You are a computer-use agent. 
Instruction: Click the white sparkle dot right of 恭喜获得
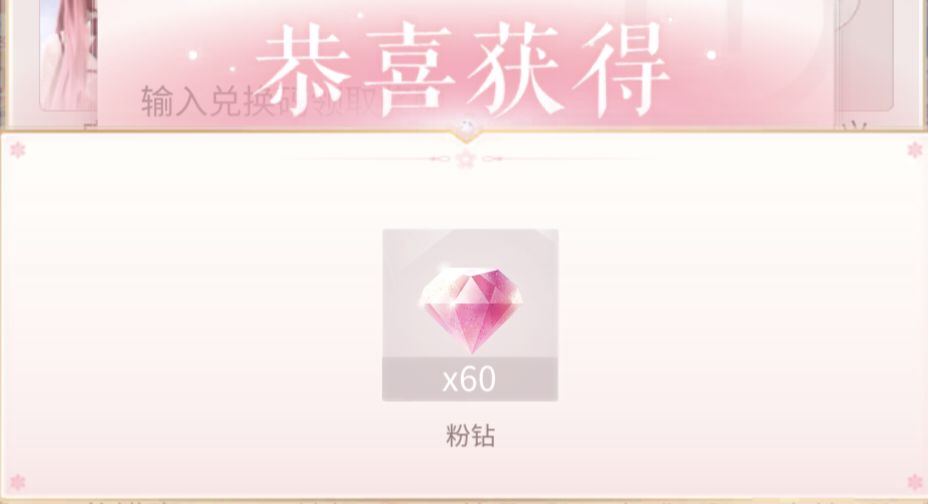pos(711,56)
